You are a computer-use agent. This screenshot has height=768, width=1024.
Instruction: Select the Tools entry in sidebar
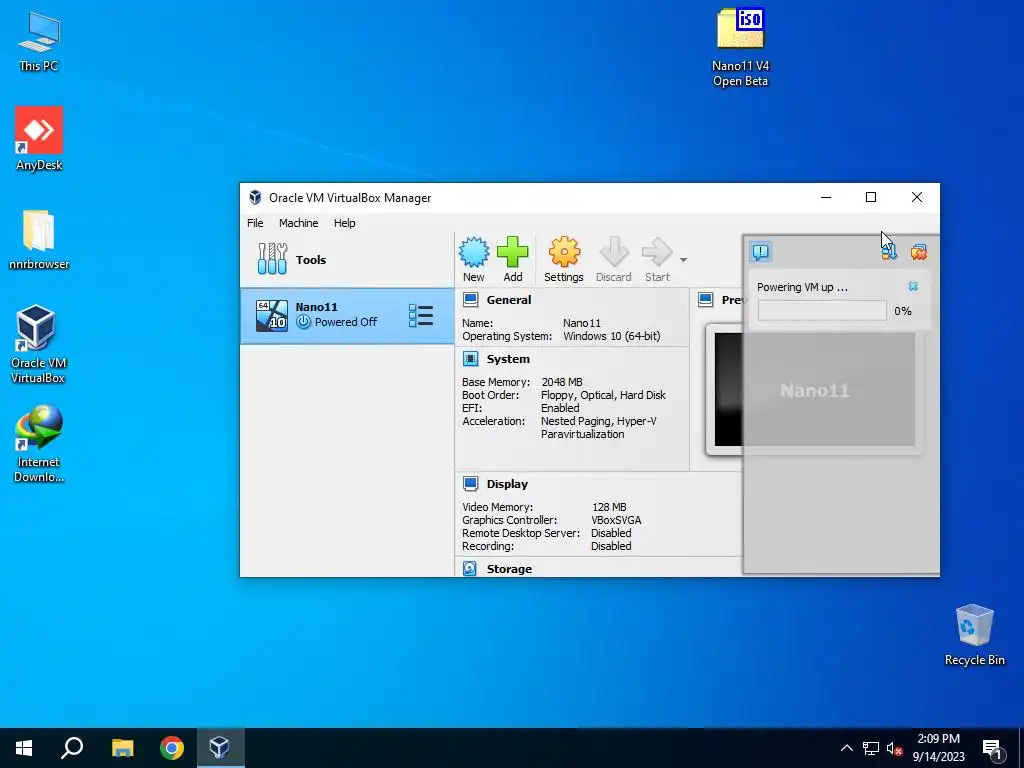tap(347, 259)
